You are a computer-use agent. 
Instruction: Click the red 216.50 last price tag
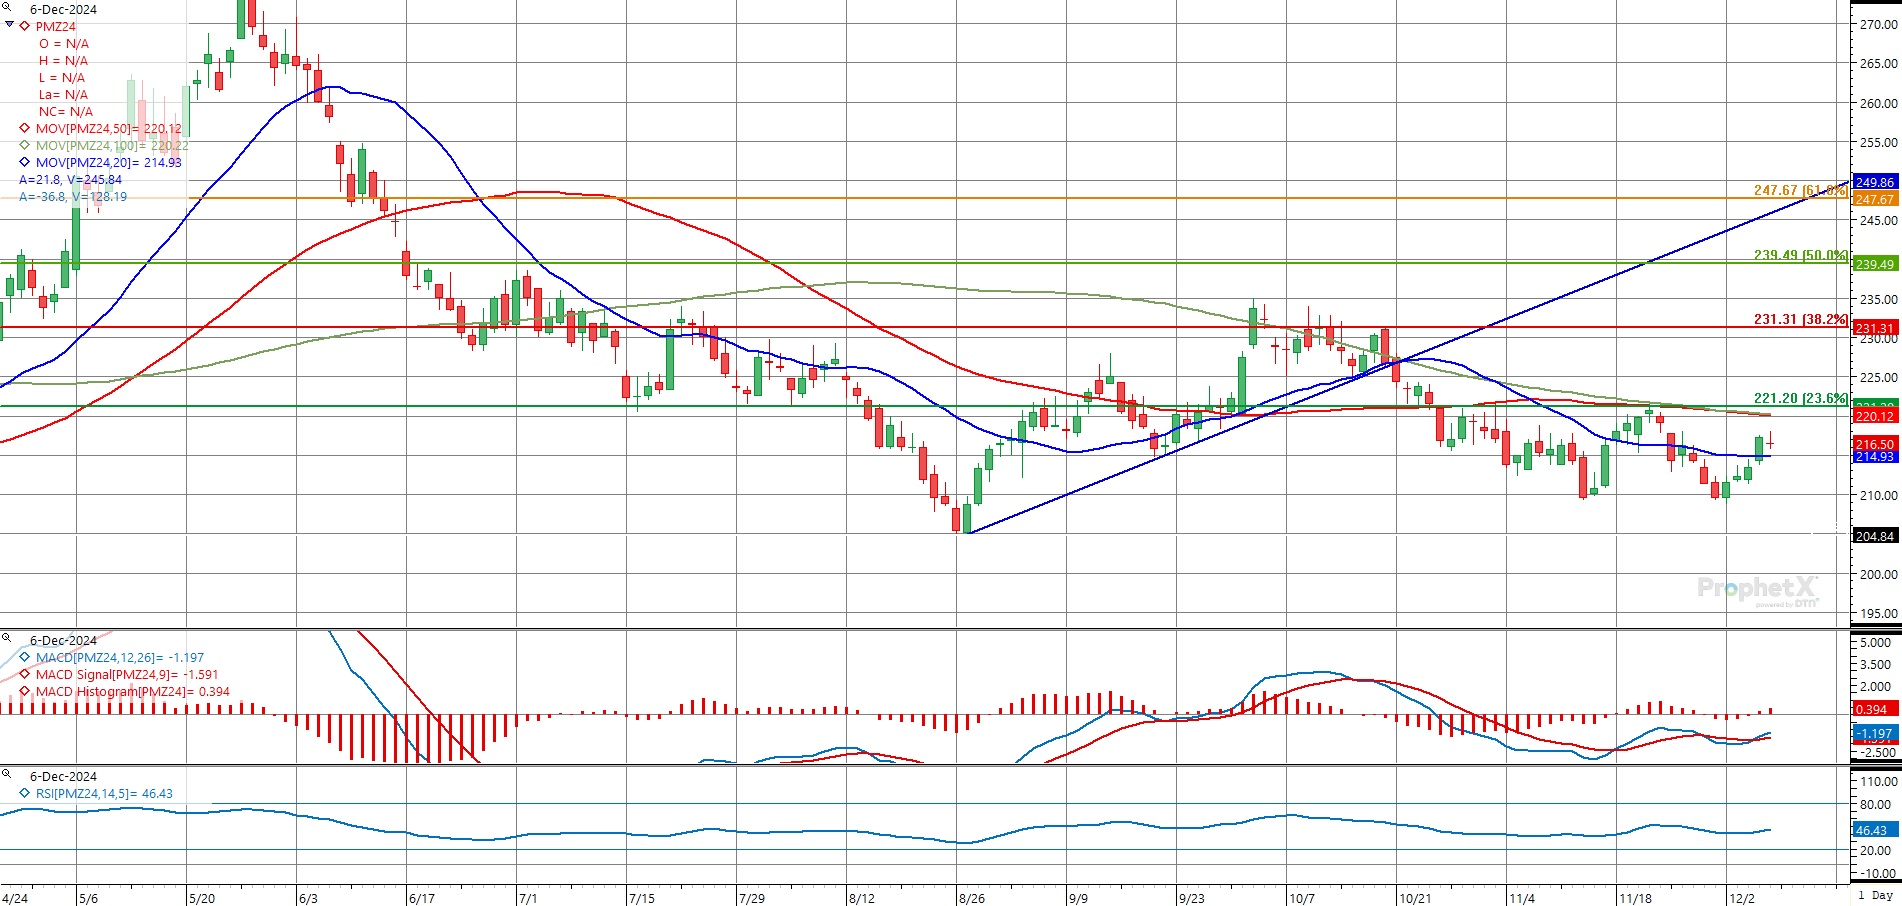tap(1874, 444)
